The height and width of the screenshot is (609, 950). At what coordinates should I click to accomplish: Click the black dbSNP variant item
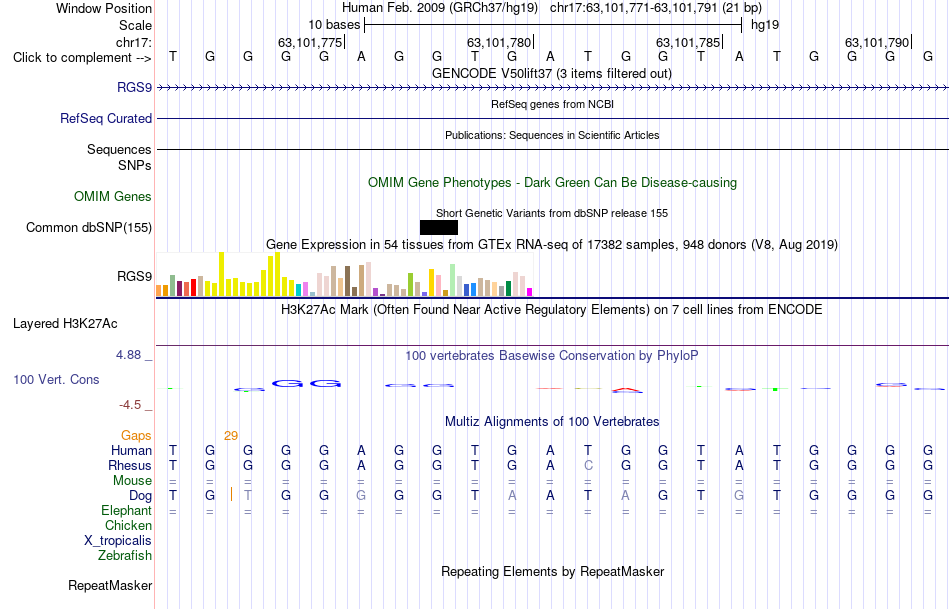coord(439,227)
